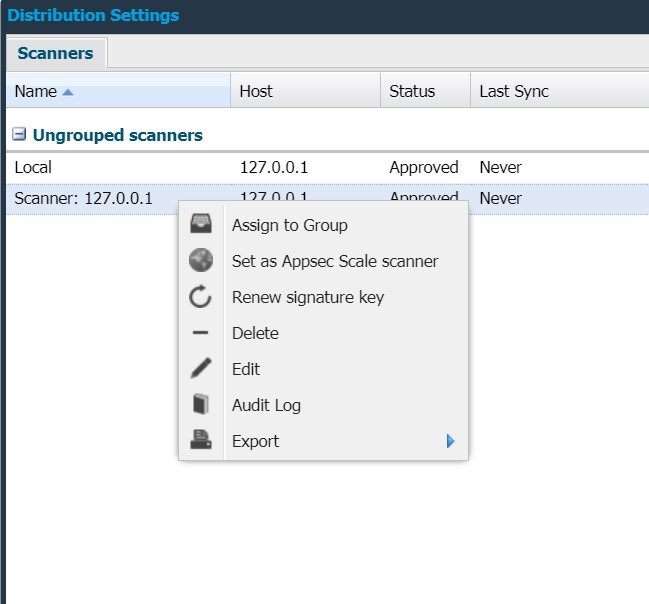
Task: Click the Name column sort arrow
Action: pos(68,92)
